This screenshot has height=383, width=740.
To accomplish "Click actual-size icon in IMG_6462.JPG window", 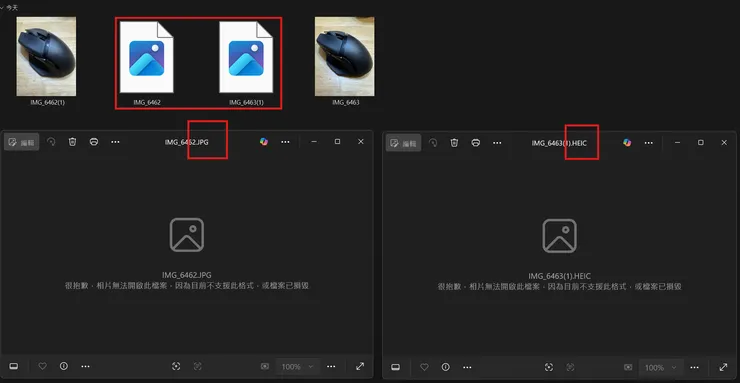I will [198, 366].
